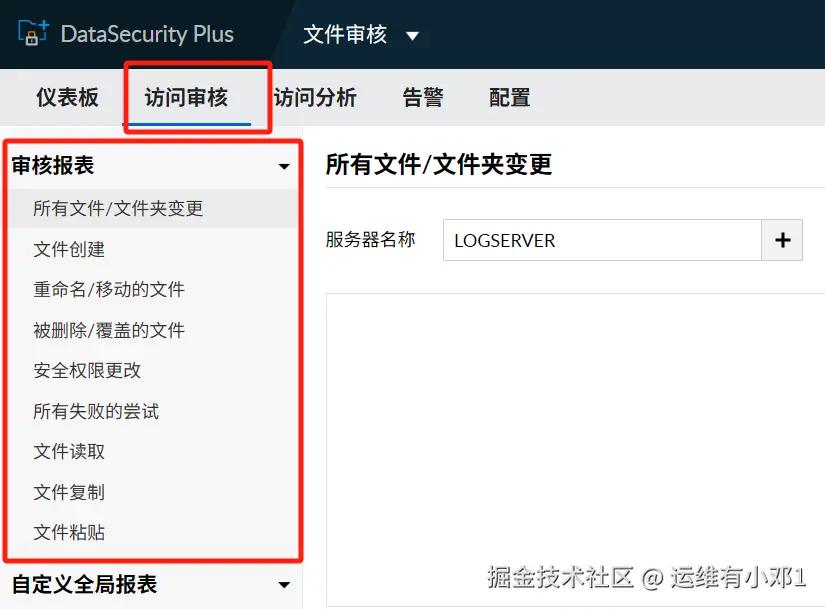The height and width of the screenshot is (609, 825).
Task: Open the 配置 tab
Action: pos(509,97)
